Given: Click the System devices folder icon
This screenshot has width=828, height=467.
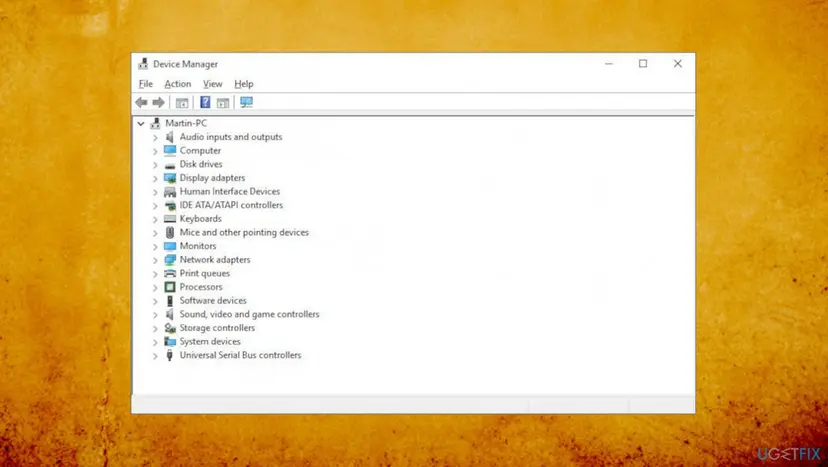Looking at the screenshot, I should 170,342.
